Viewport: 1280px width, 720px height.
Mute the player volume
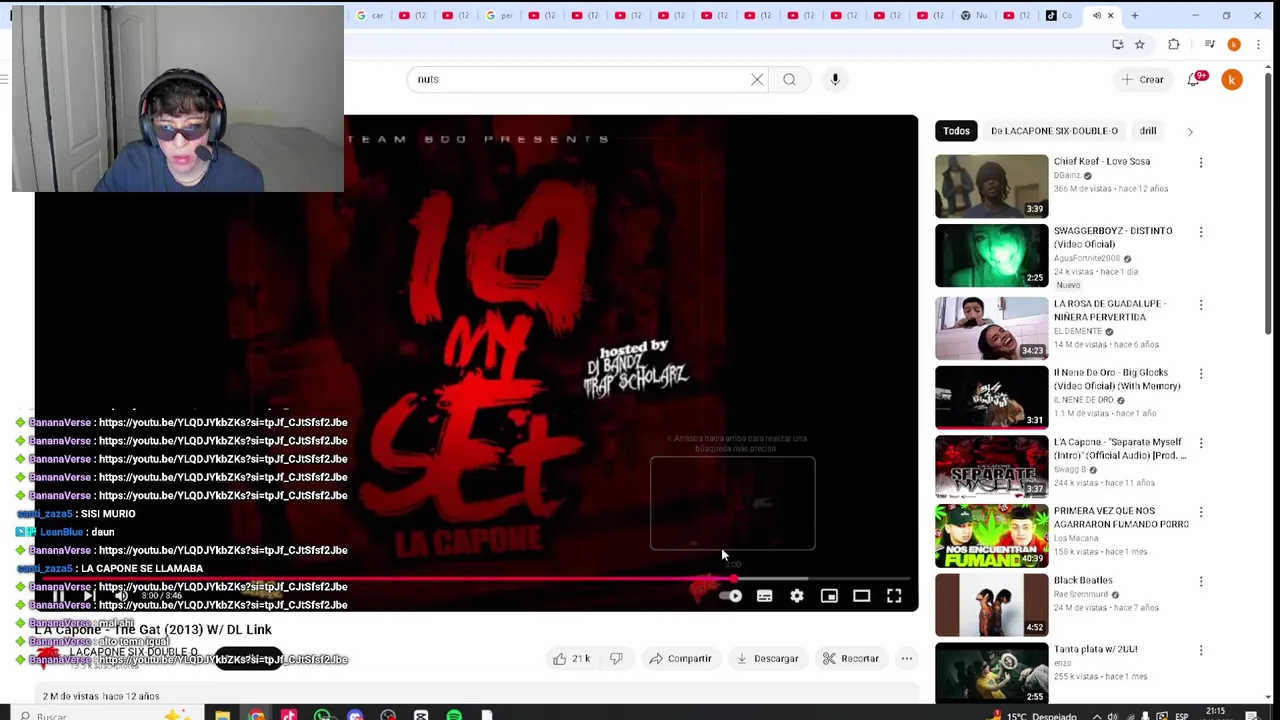(x=121, y=596)
